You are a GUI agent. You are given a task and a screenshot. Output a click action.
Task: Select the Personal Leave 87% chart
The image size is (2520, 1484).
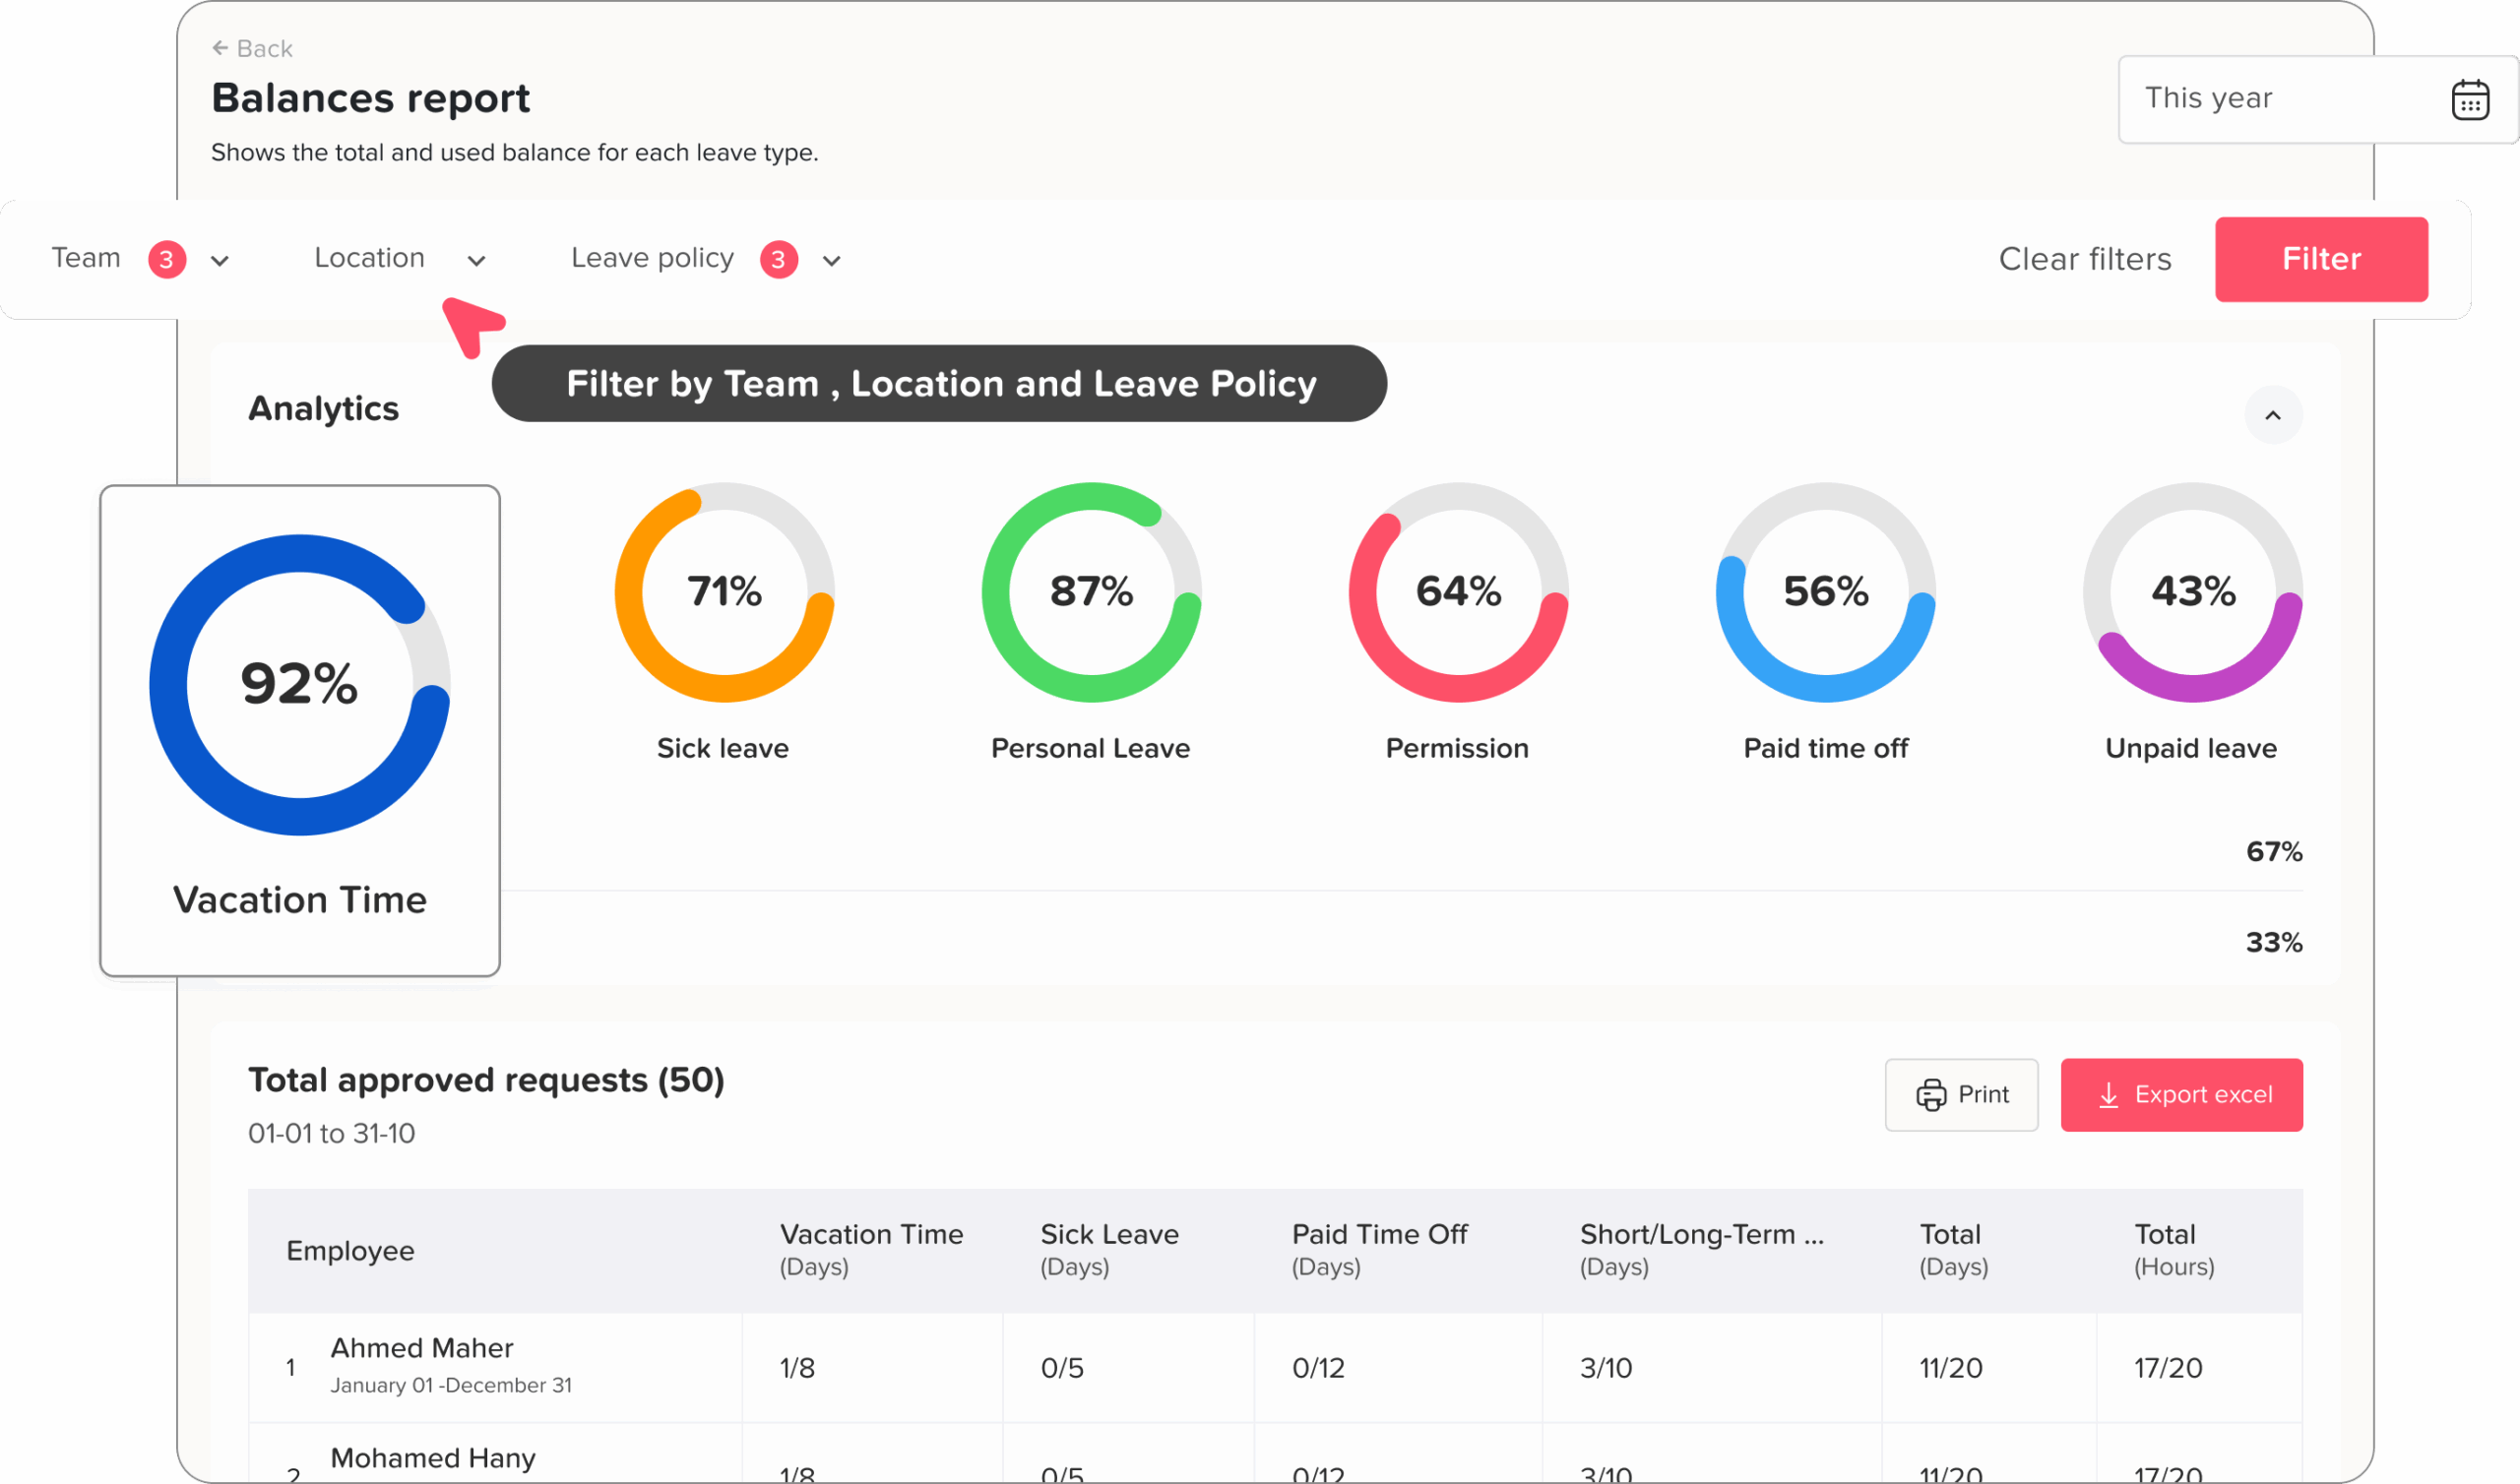(1091, 592)
